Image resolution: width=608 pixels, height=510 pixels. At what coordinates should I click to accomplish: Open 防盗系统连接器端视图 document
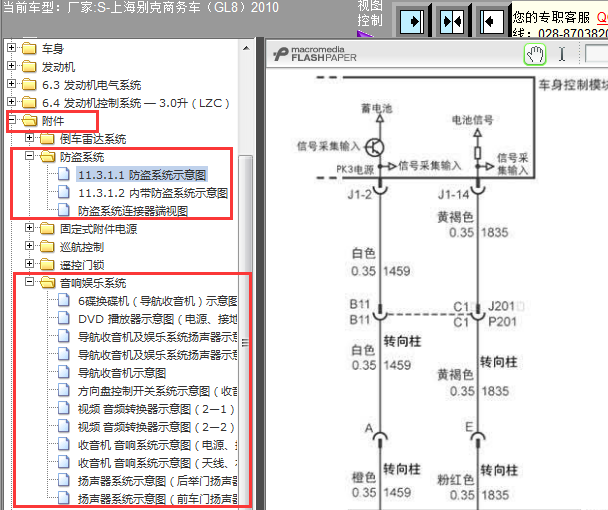click(133, 211)
